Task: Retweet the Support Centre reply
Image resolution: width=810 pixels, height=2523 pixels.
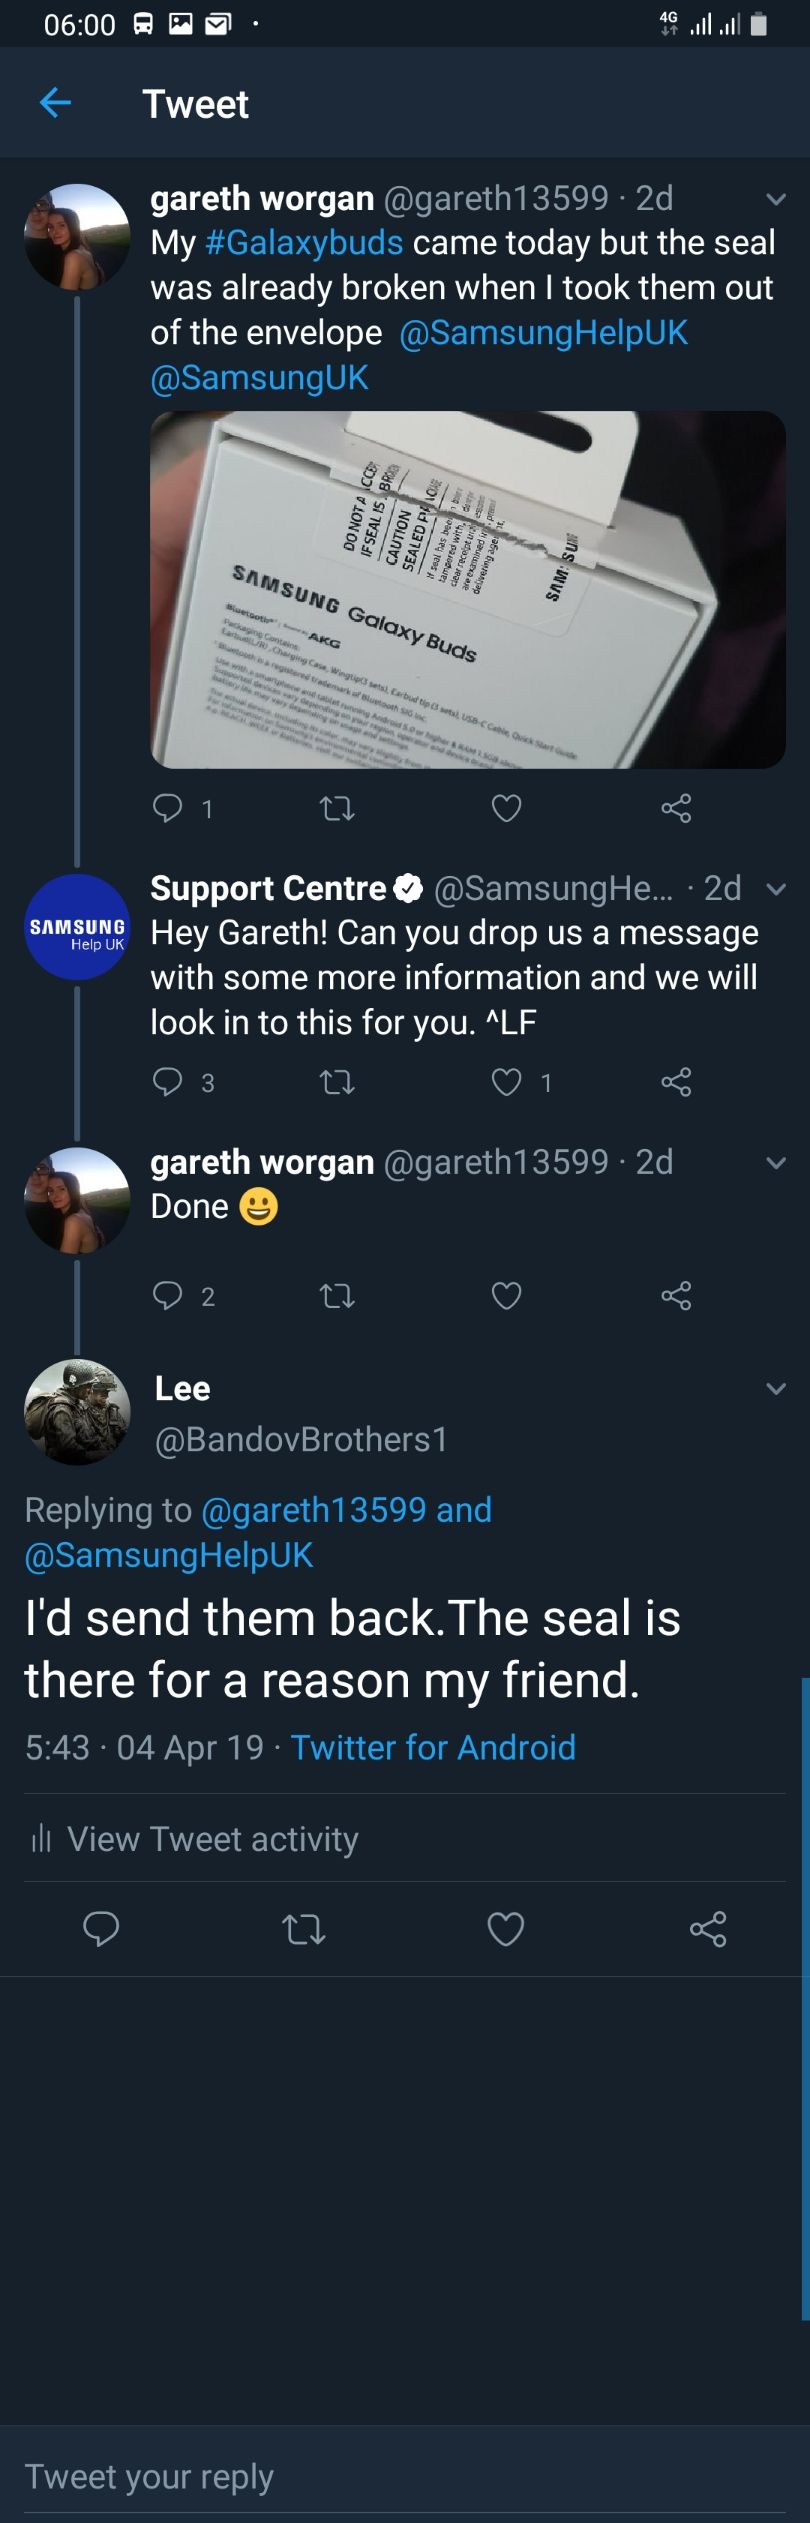Action: pyautogui.click(x=337, y=1082)
